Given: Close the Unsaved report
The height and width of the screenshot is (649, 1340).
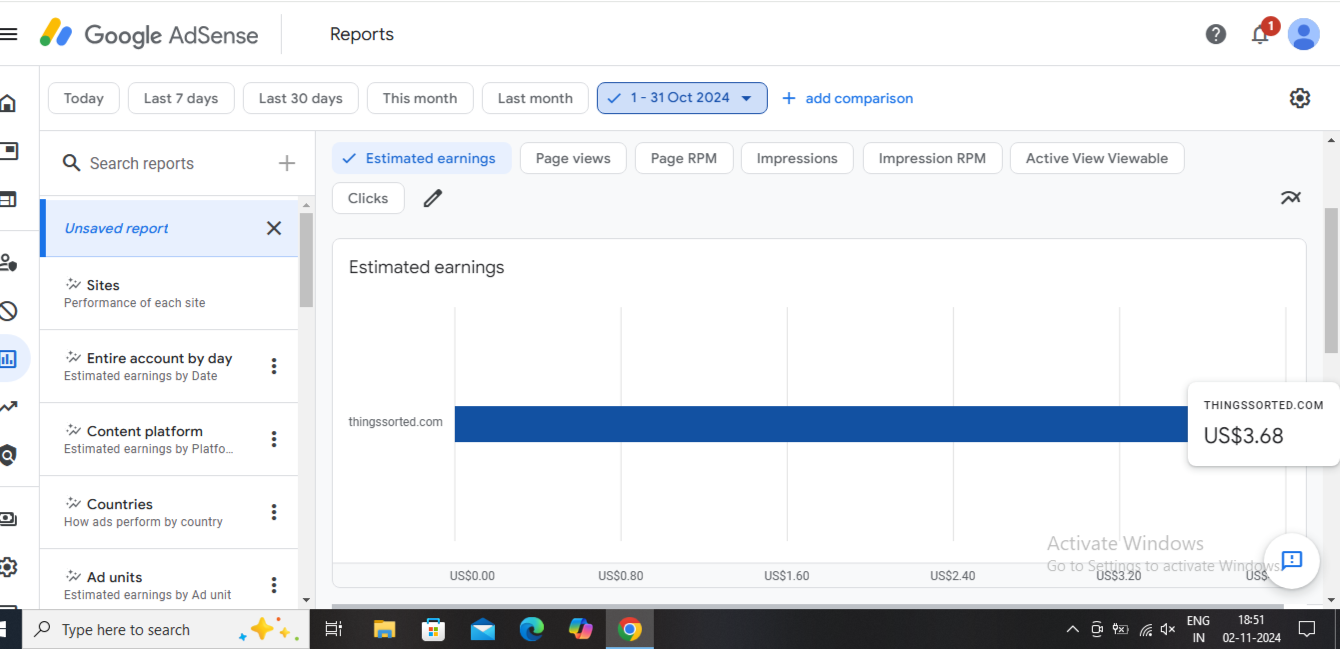Looking at the screenshot, I should (274, 228).
